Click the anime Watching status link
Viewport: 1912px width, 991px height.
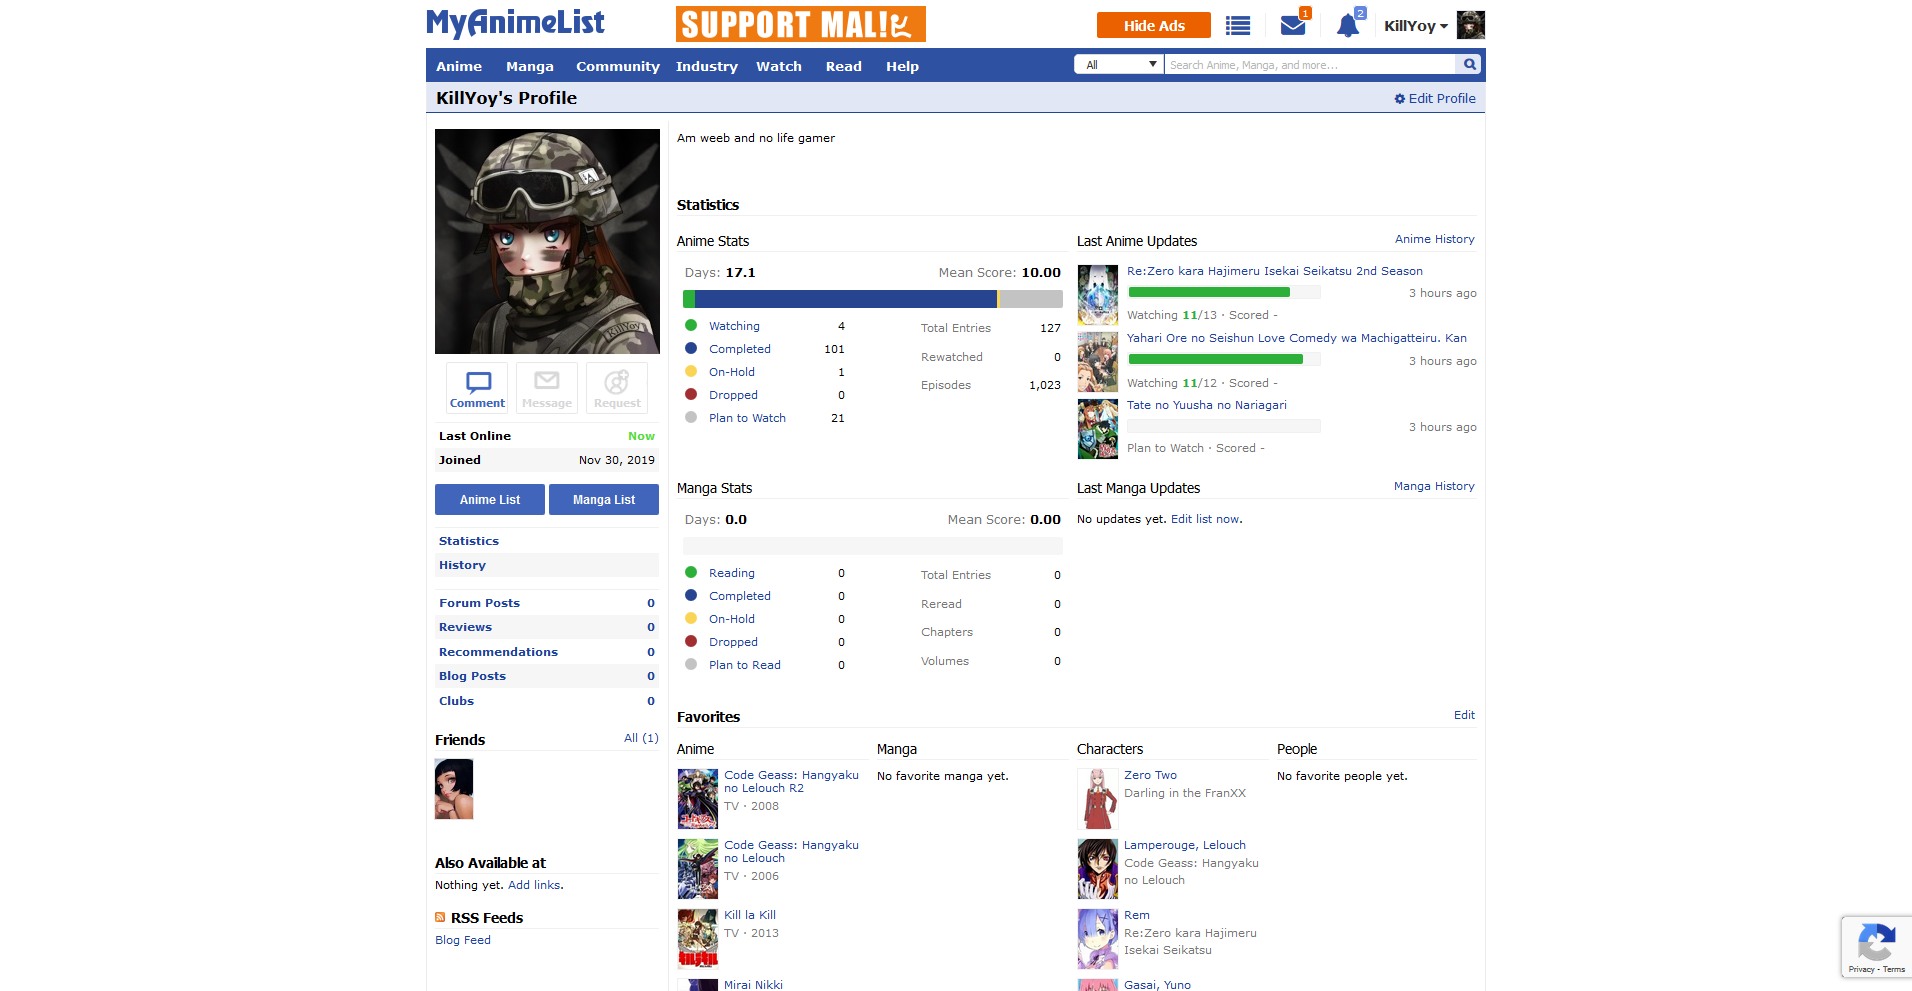click(x=734, y=326)
